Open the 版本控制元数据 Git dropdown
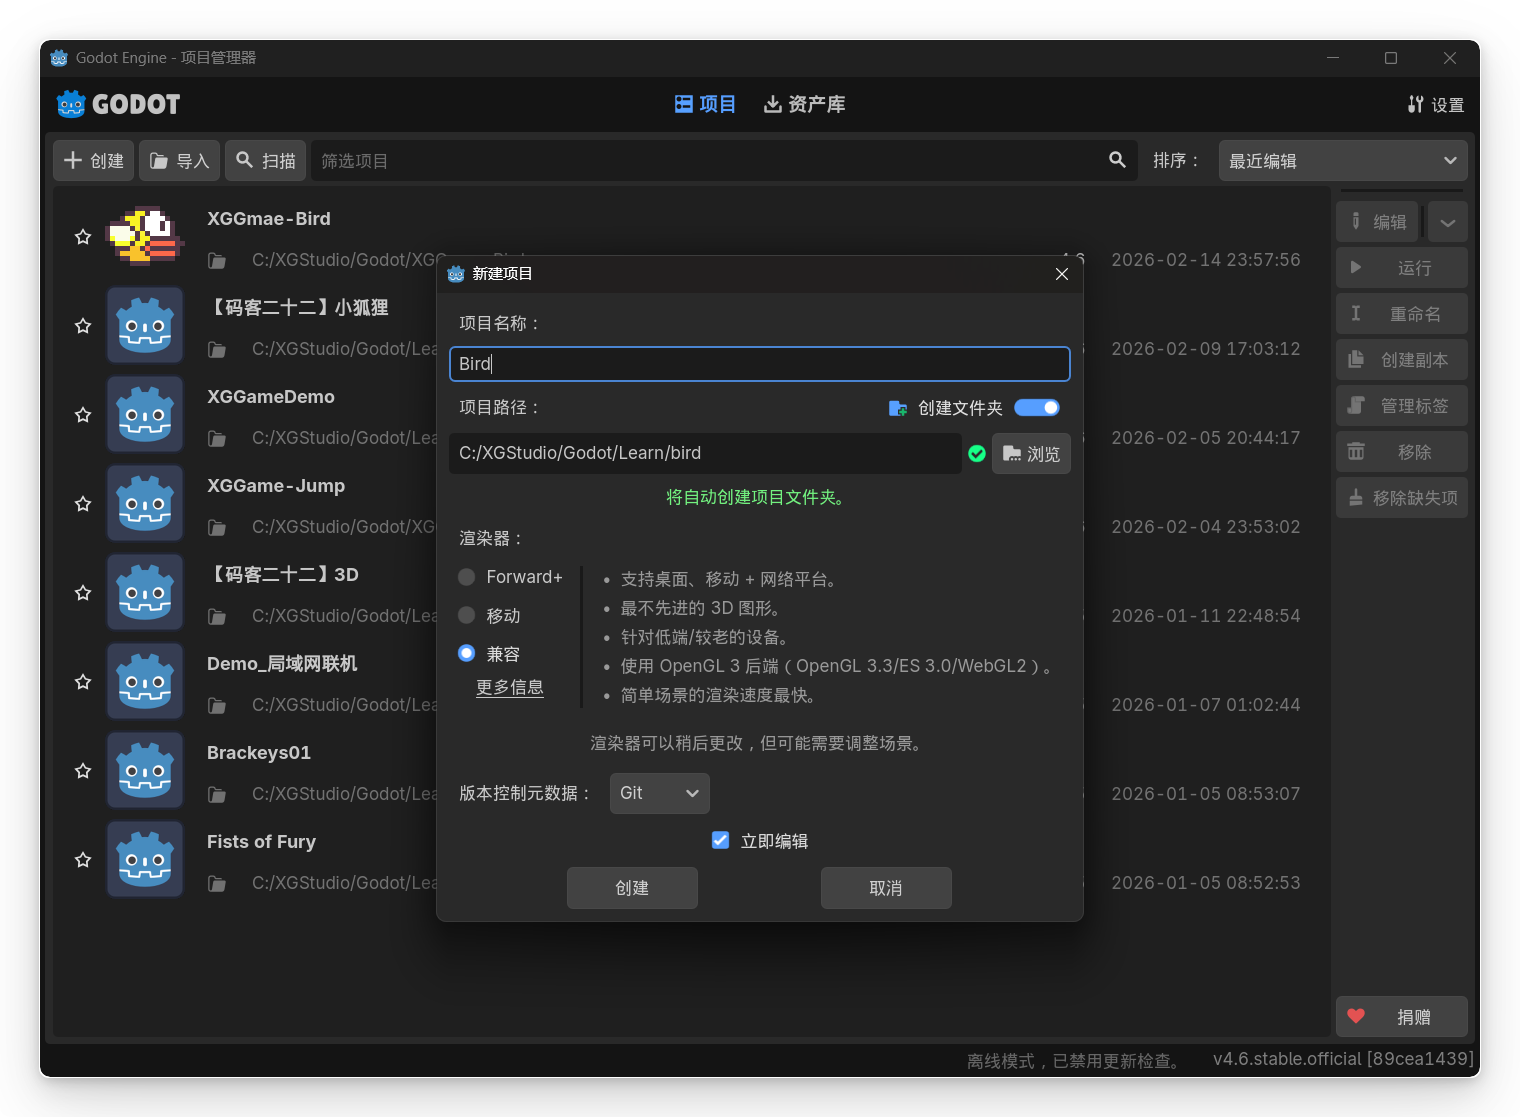 pyautogui.click(x=660, y=793)
